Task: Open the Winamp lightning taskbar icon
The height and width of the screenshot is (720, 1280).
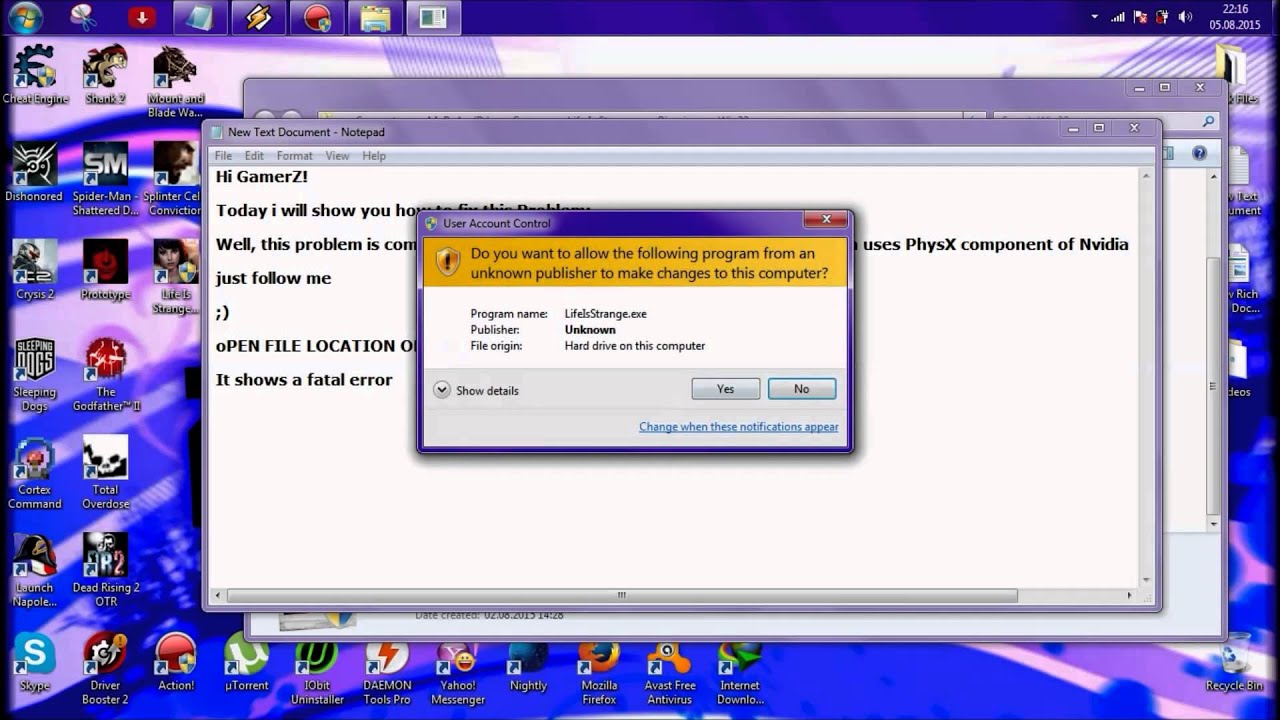Action: tap(258, 17)
